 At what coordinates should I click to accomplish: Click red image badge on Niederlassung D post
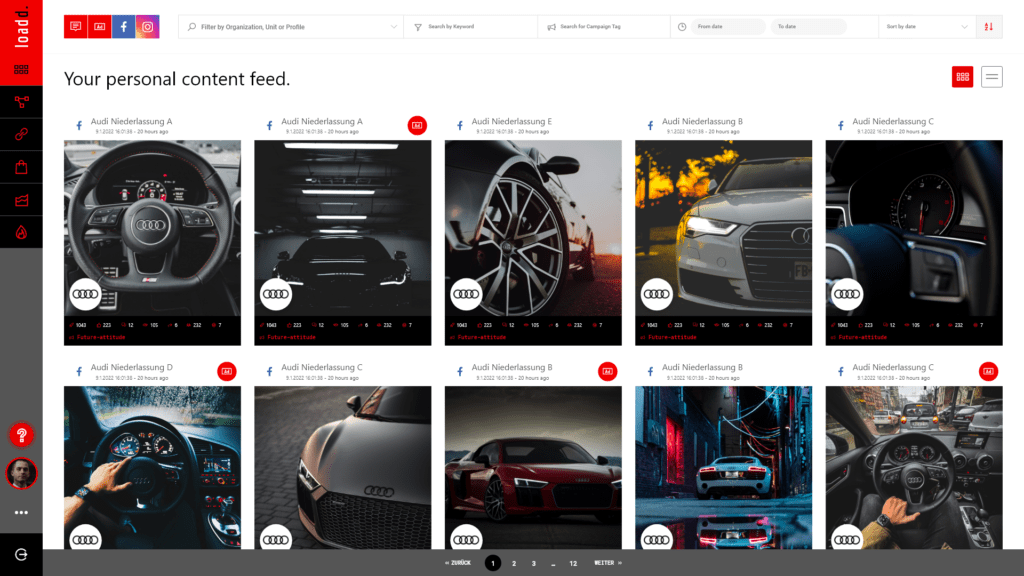[227, 372]
